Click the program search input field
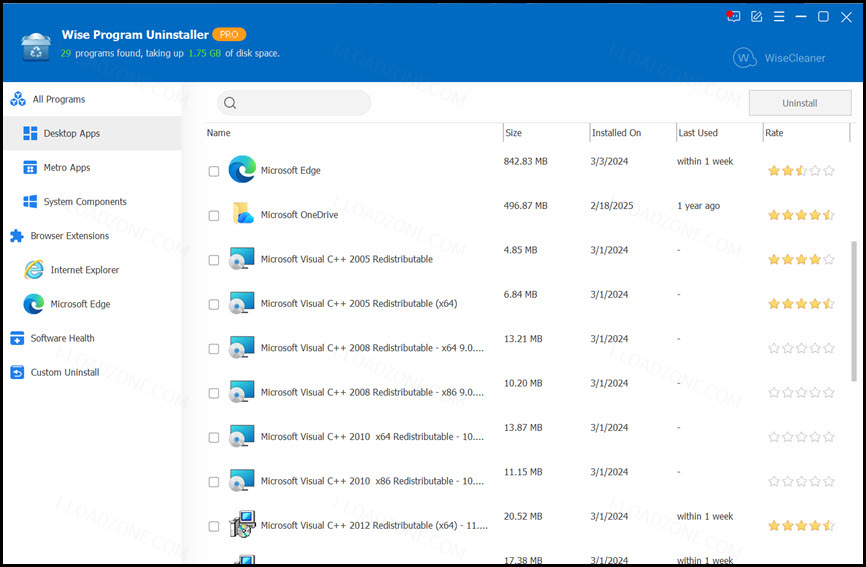The width and height of the screenshot is (866, 567). pos(294,103)
